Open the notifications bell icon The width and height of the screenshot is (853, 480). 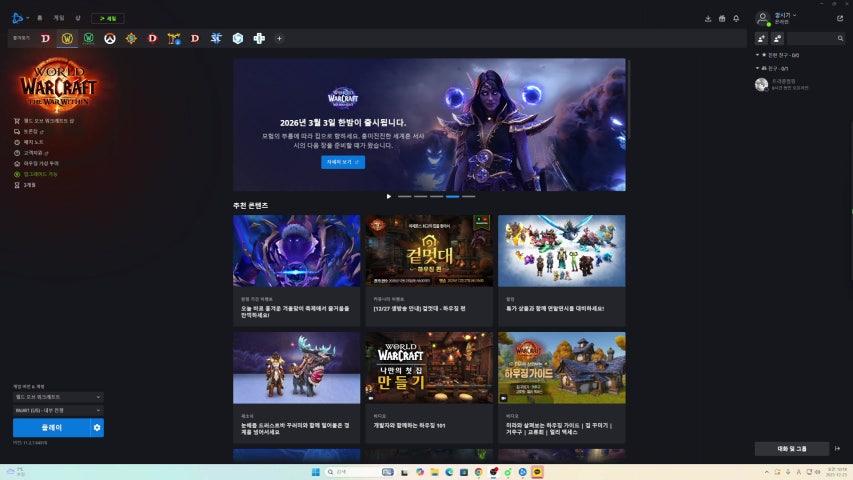pyautogui.click(x=736, y=18)
